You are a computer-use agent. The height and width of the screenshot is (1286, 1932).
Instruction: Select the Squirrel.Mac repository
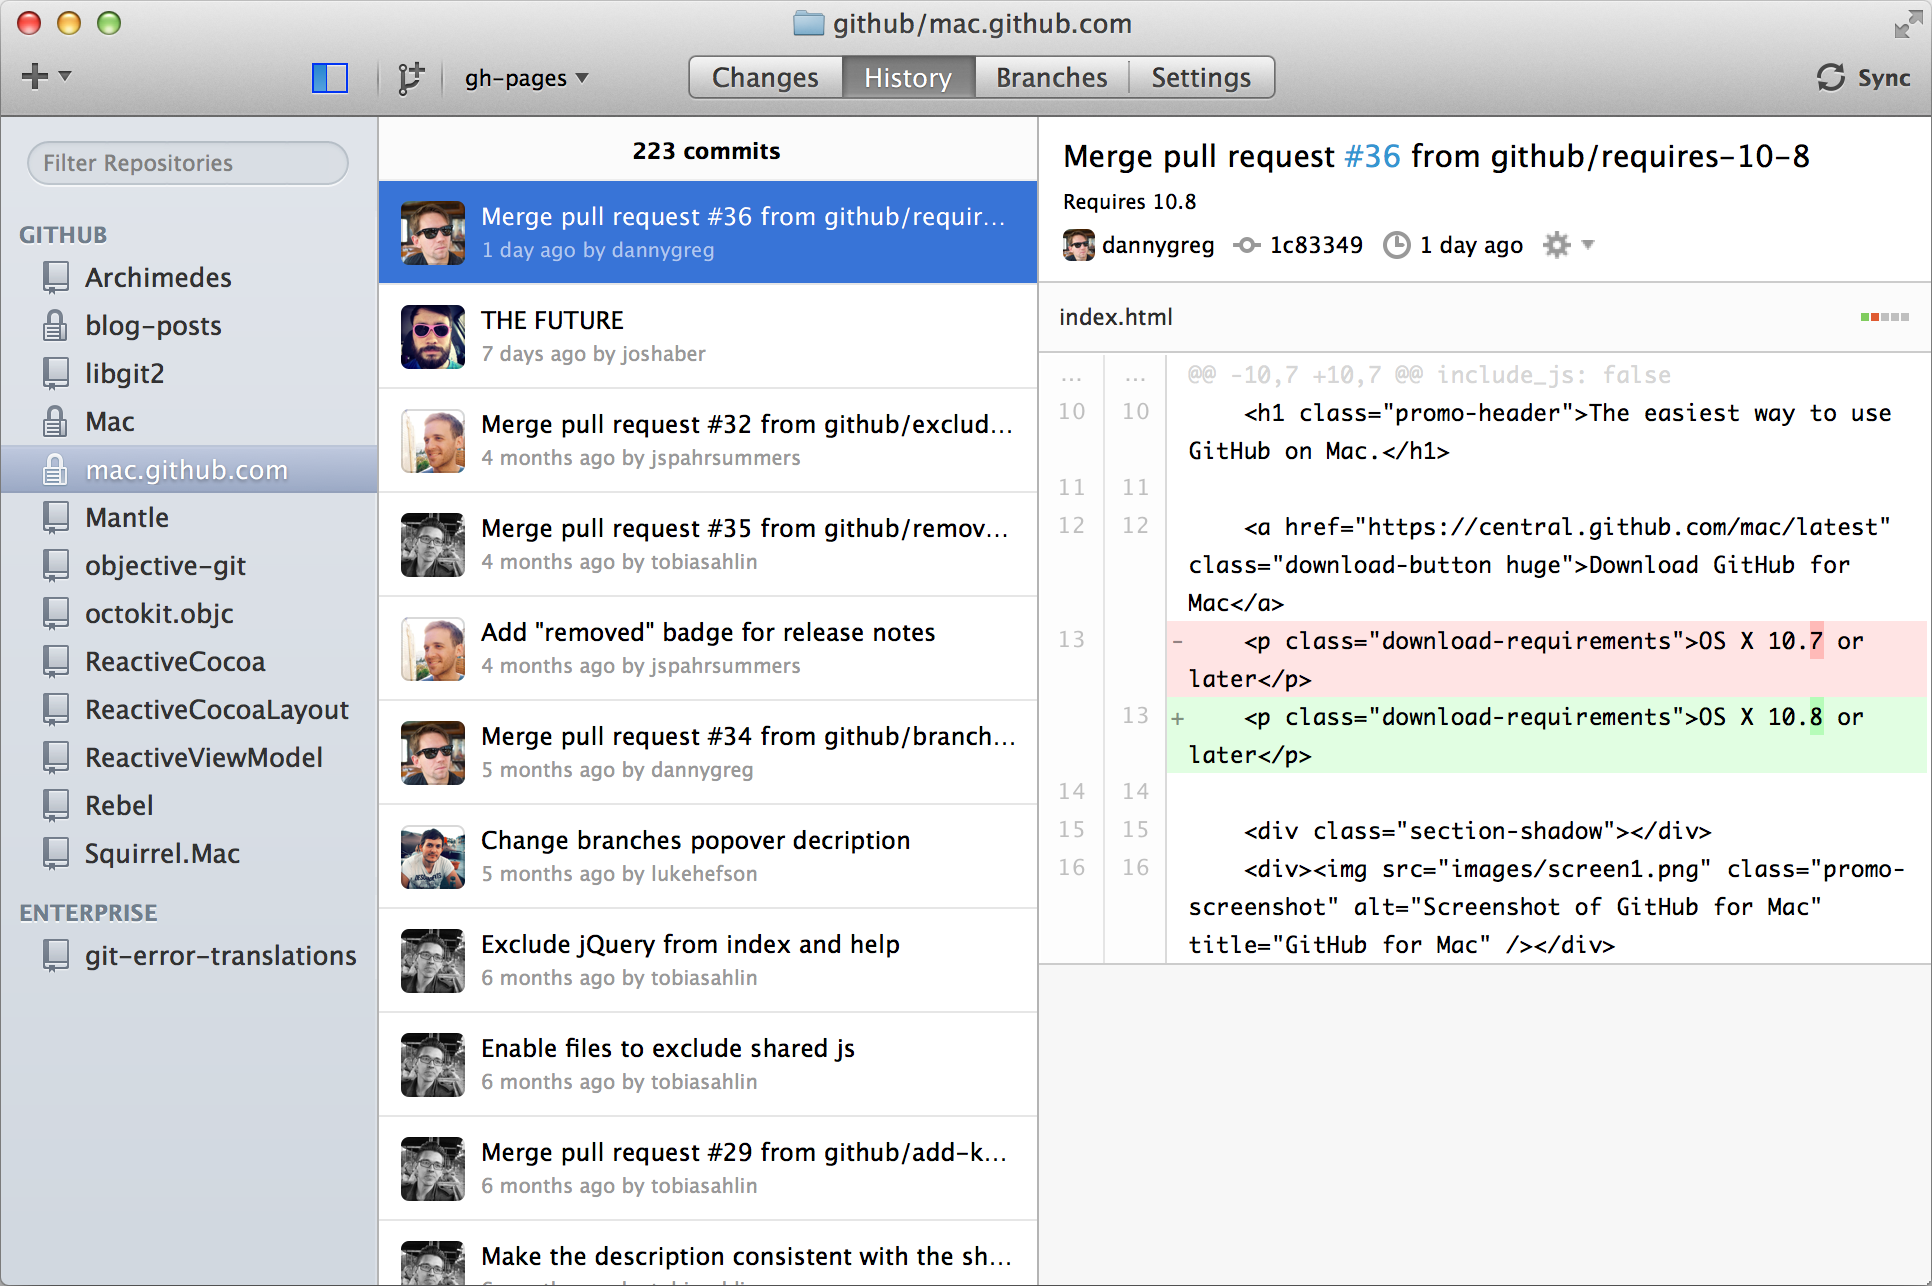point(189,854)
